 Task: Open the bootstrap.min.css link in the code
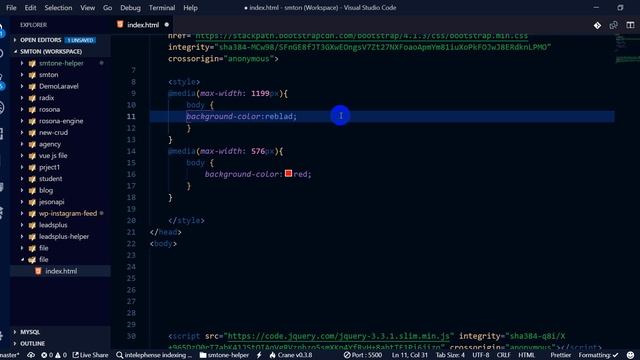[361, 36]
